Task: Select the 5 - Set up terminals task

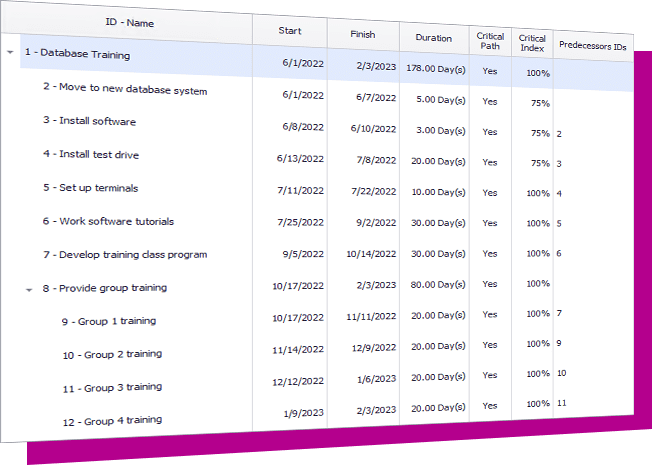Action: click(x=90, y=188)
